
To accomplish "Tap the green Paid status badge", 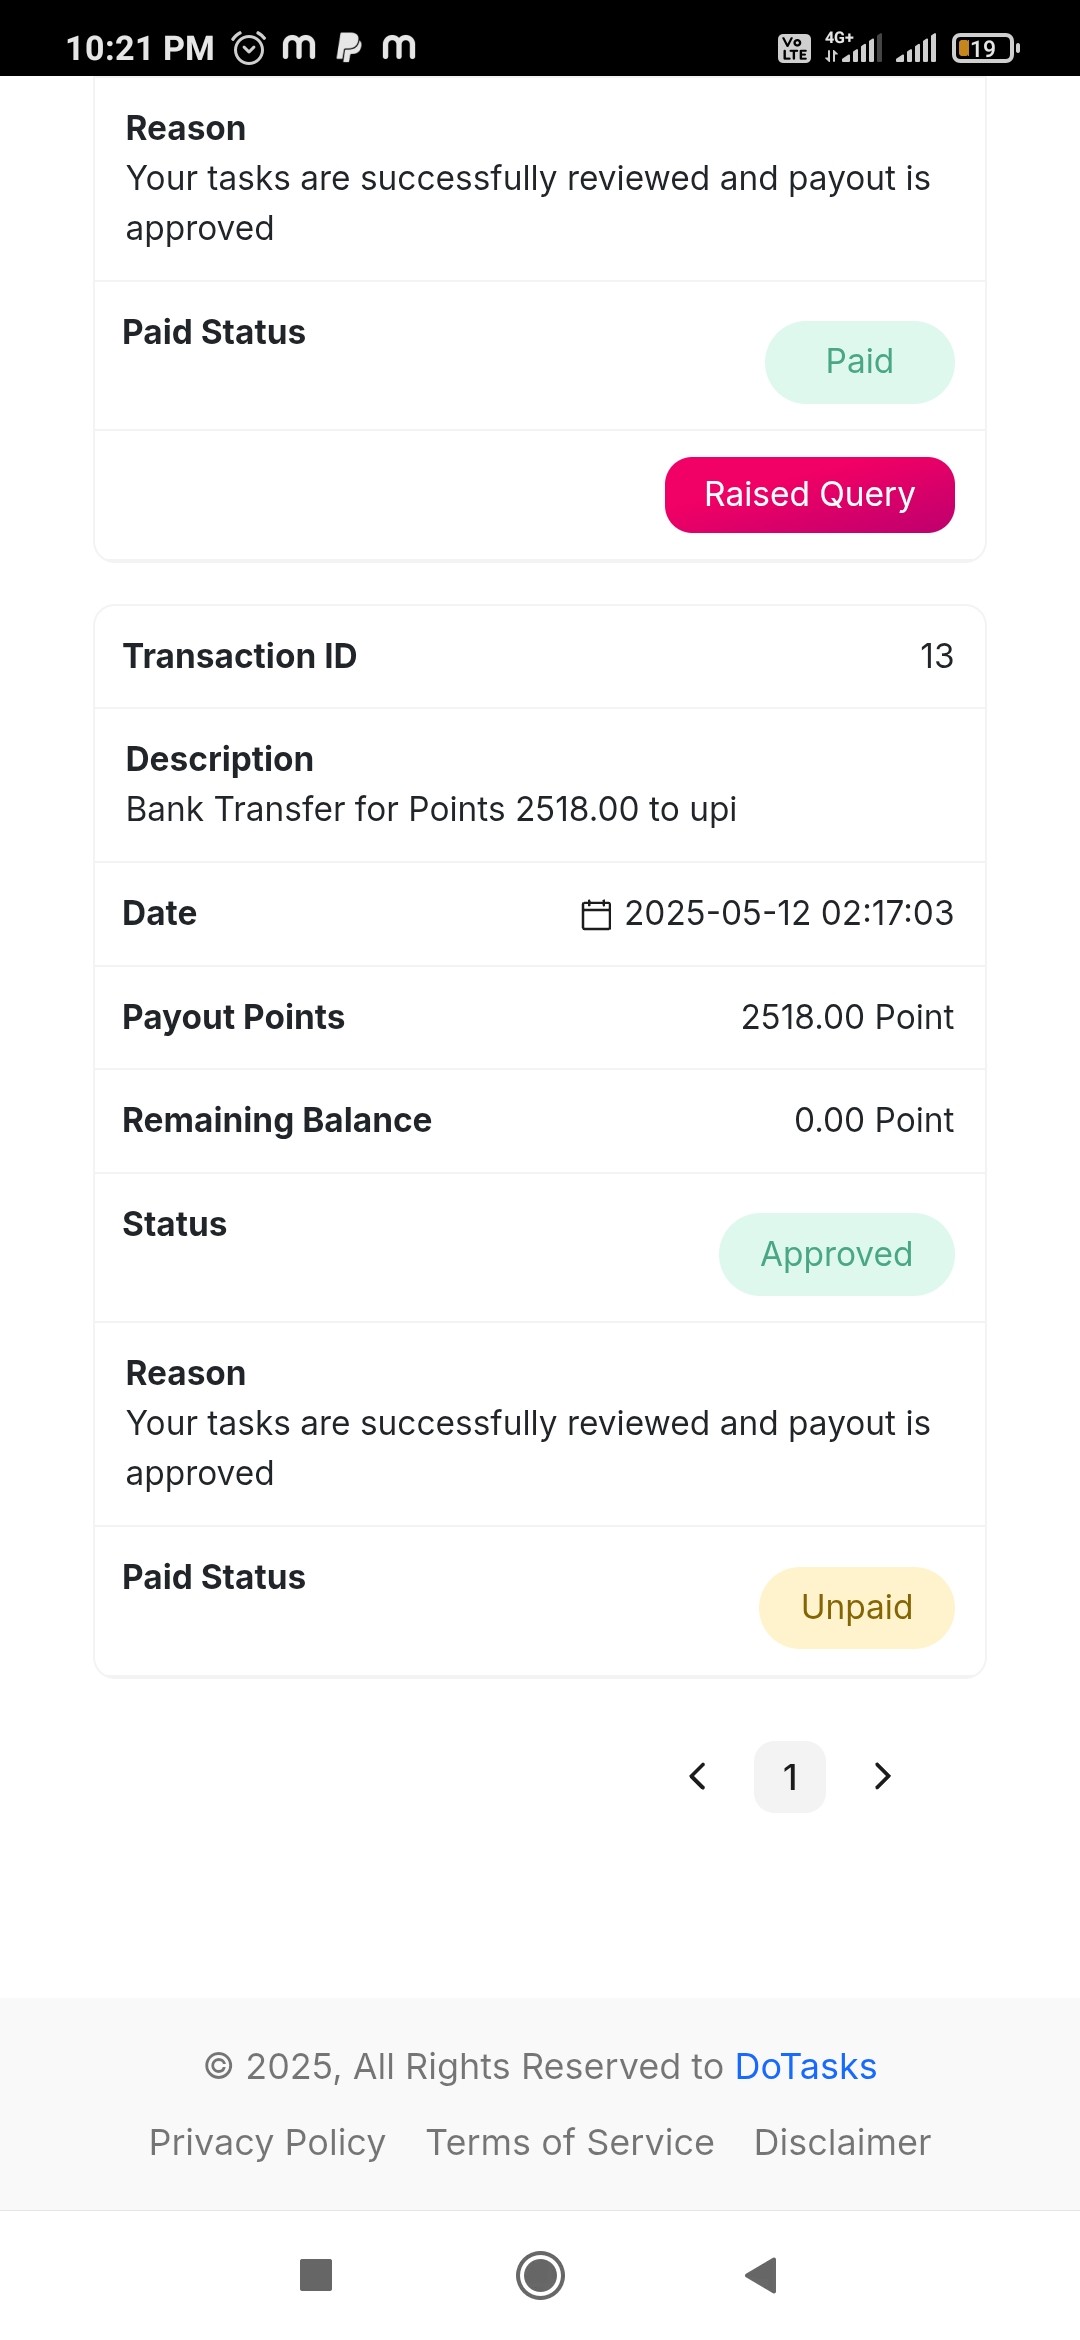I will 860,362.
